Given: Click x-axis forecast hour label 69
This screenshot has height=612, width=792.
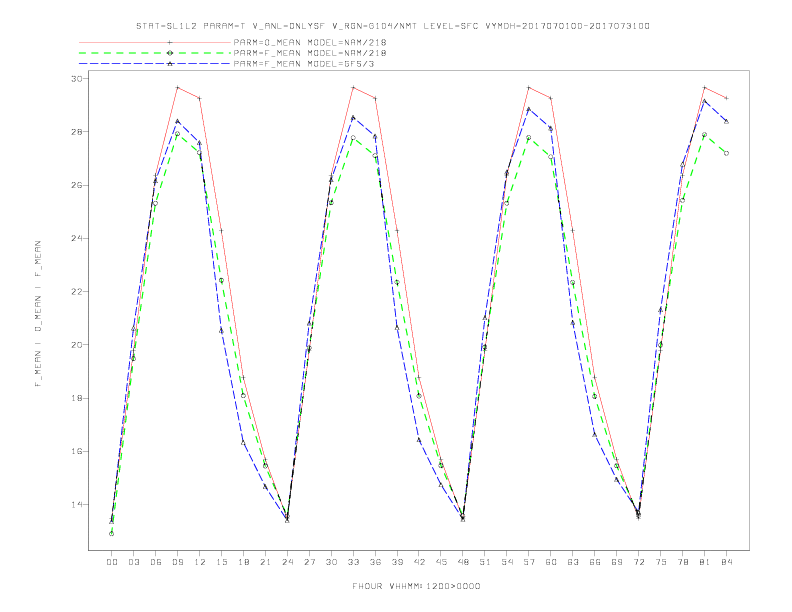Looking at the screenshot, I should coord(617,562).
